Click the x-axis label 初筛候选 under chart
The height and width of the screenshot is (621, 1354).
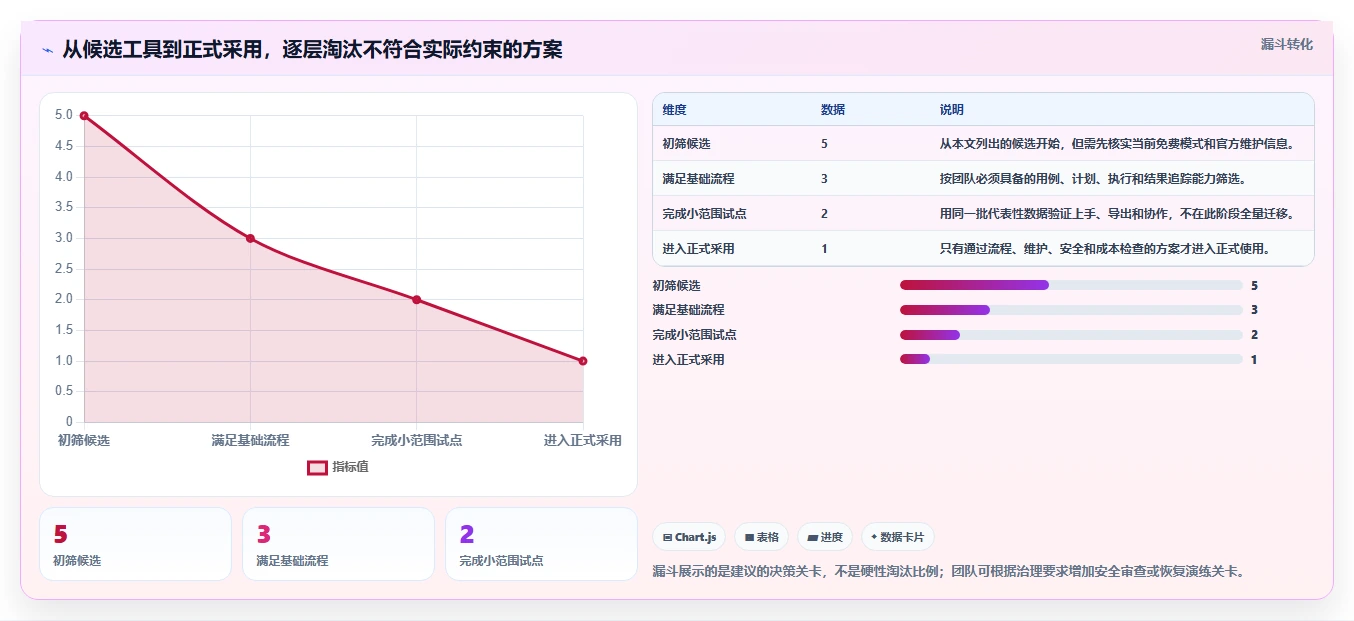coord(84,440)
